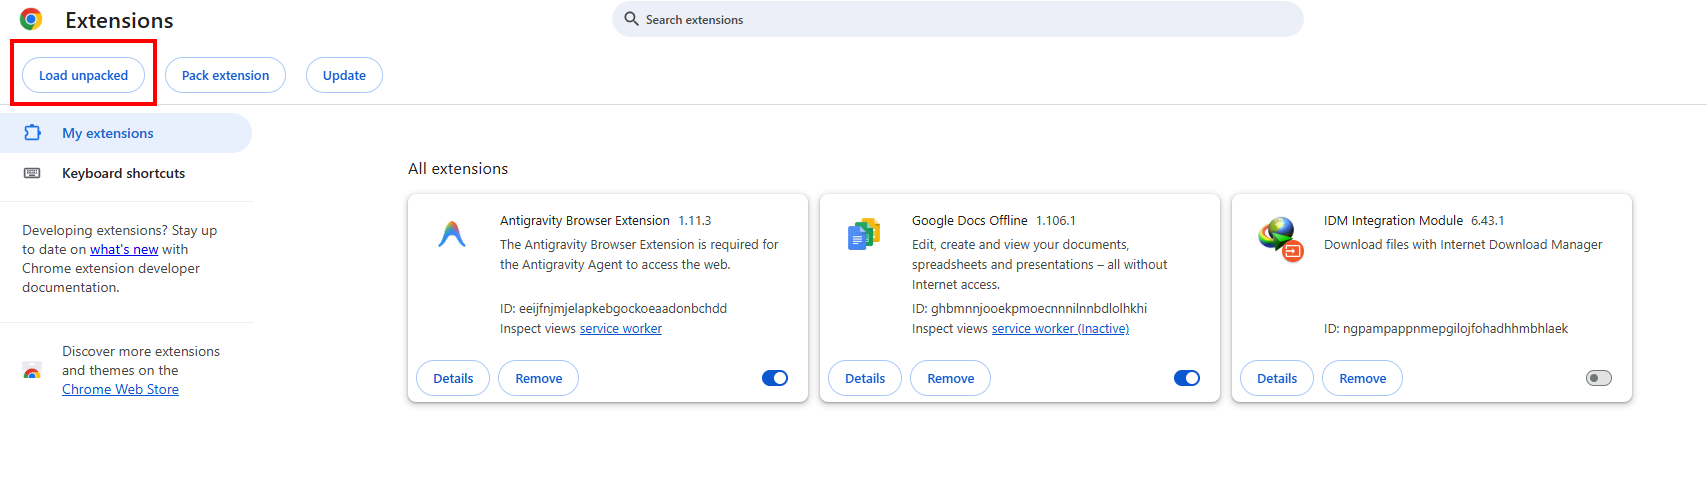This screenshot has height=493, width=1707.
Task: Click the Extensions page title
Action: 119,20
